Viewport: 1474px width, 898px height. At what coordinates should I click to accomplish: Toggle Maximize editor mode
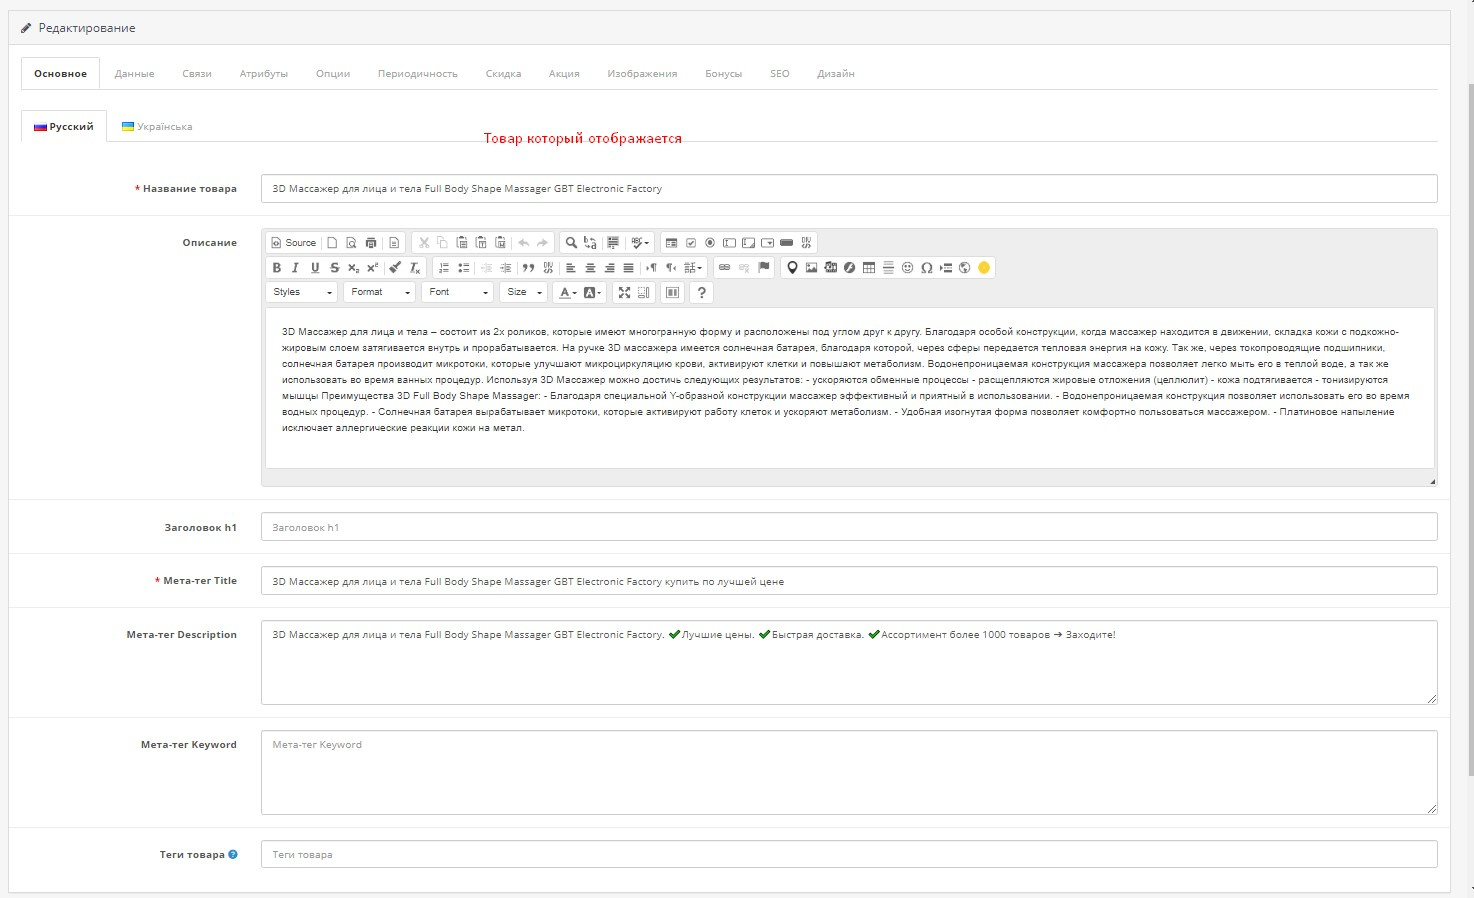tap(624, 292)
